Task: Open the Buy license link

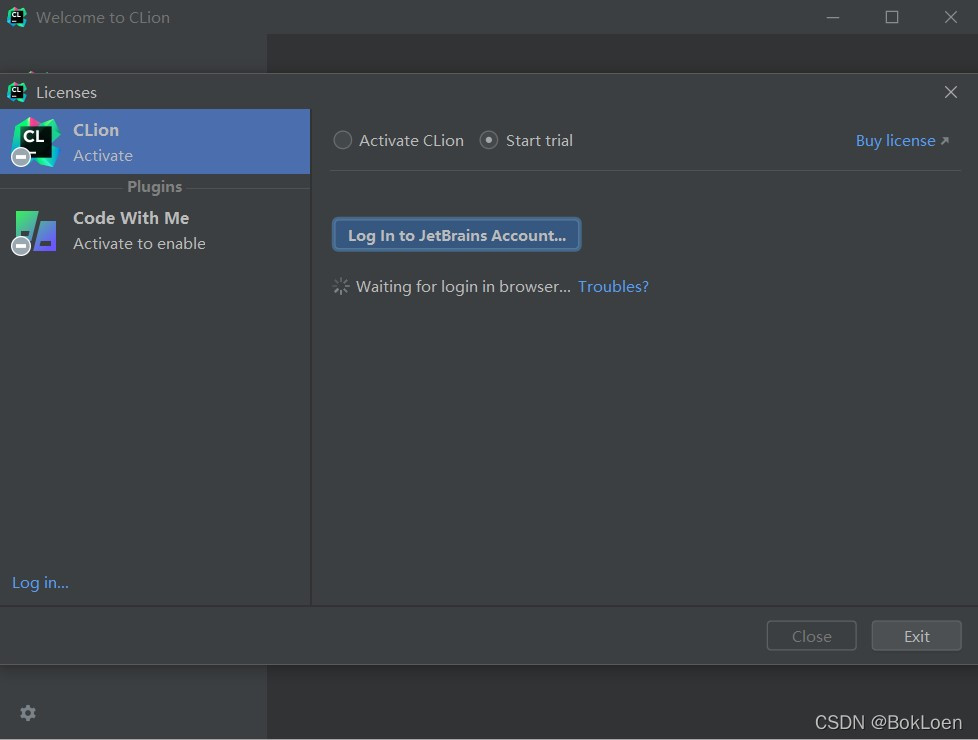Action: (902, 141)
